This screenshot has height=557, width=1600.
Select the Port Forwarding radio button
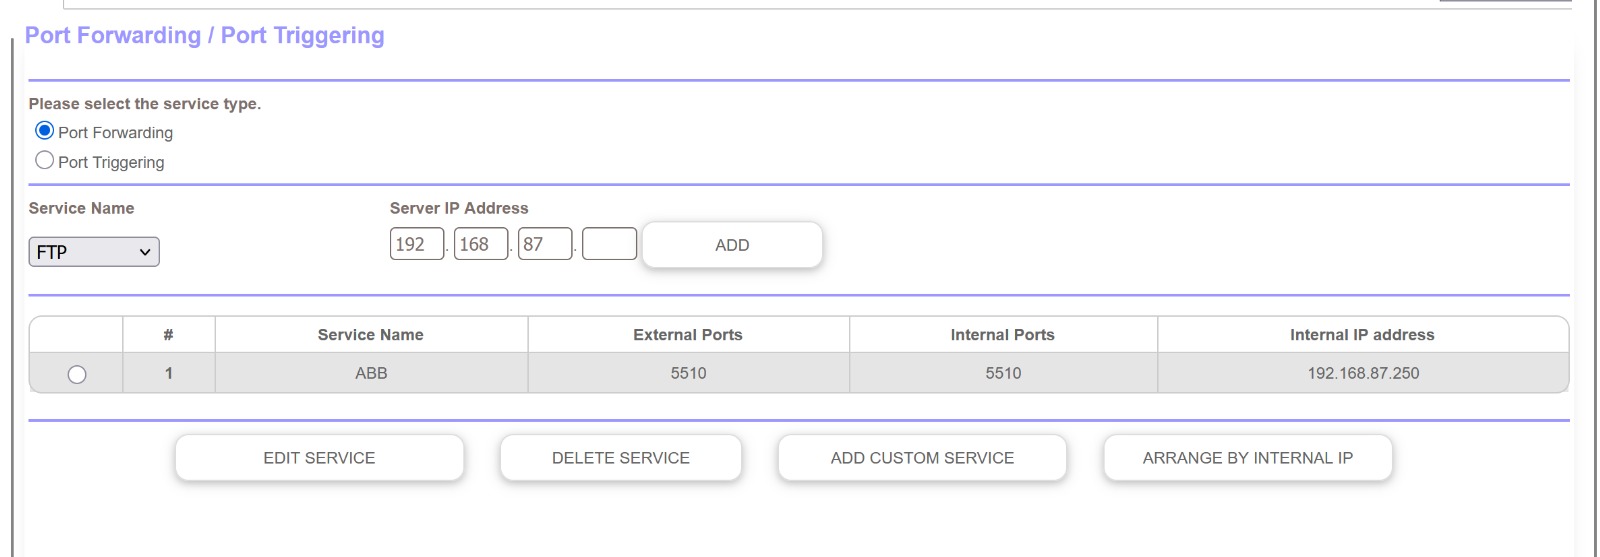44,131
